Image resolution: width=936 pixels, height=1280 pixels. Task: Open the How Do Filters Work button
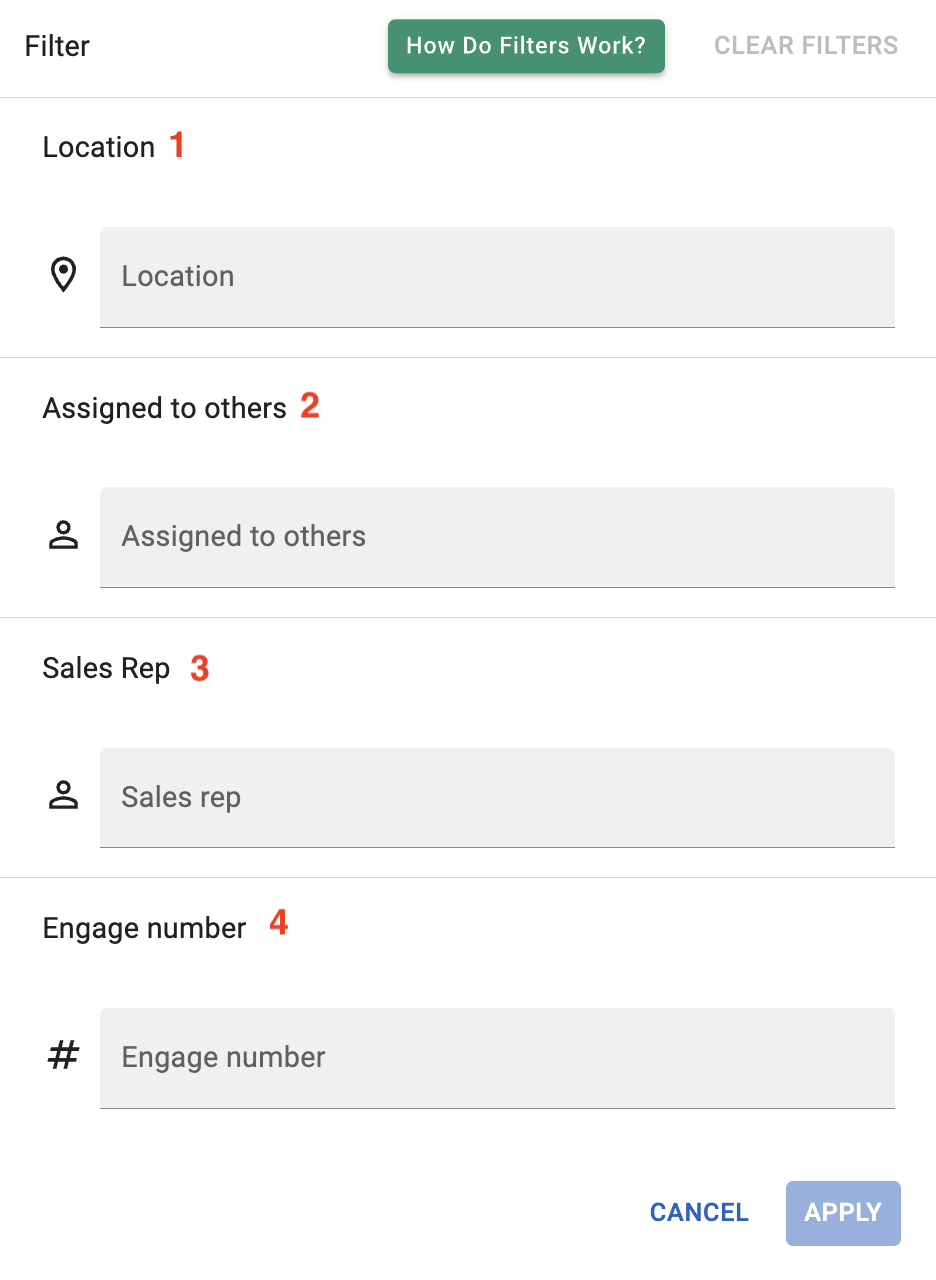click(526, 46)
